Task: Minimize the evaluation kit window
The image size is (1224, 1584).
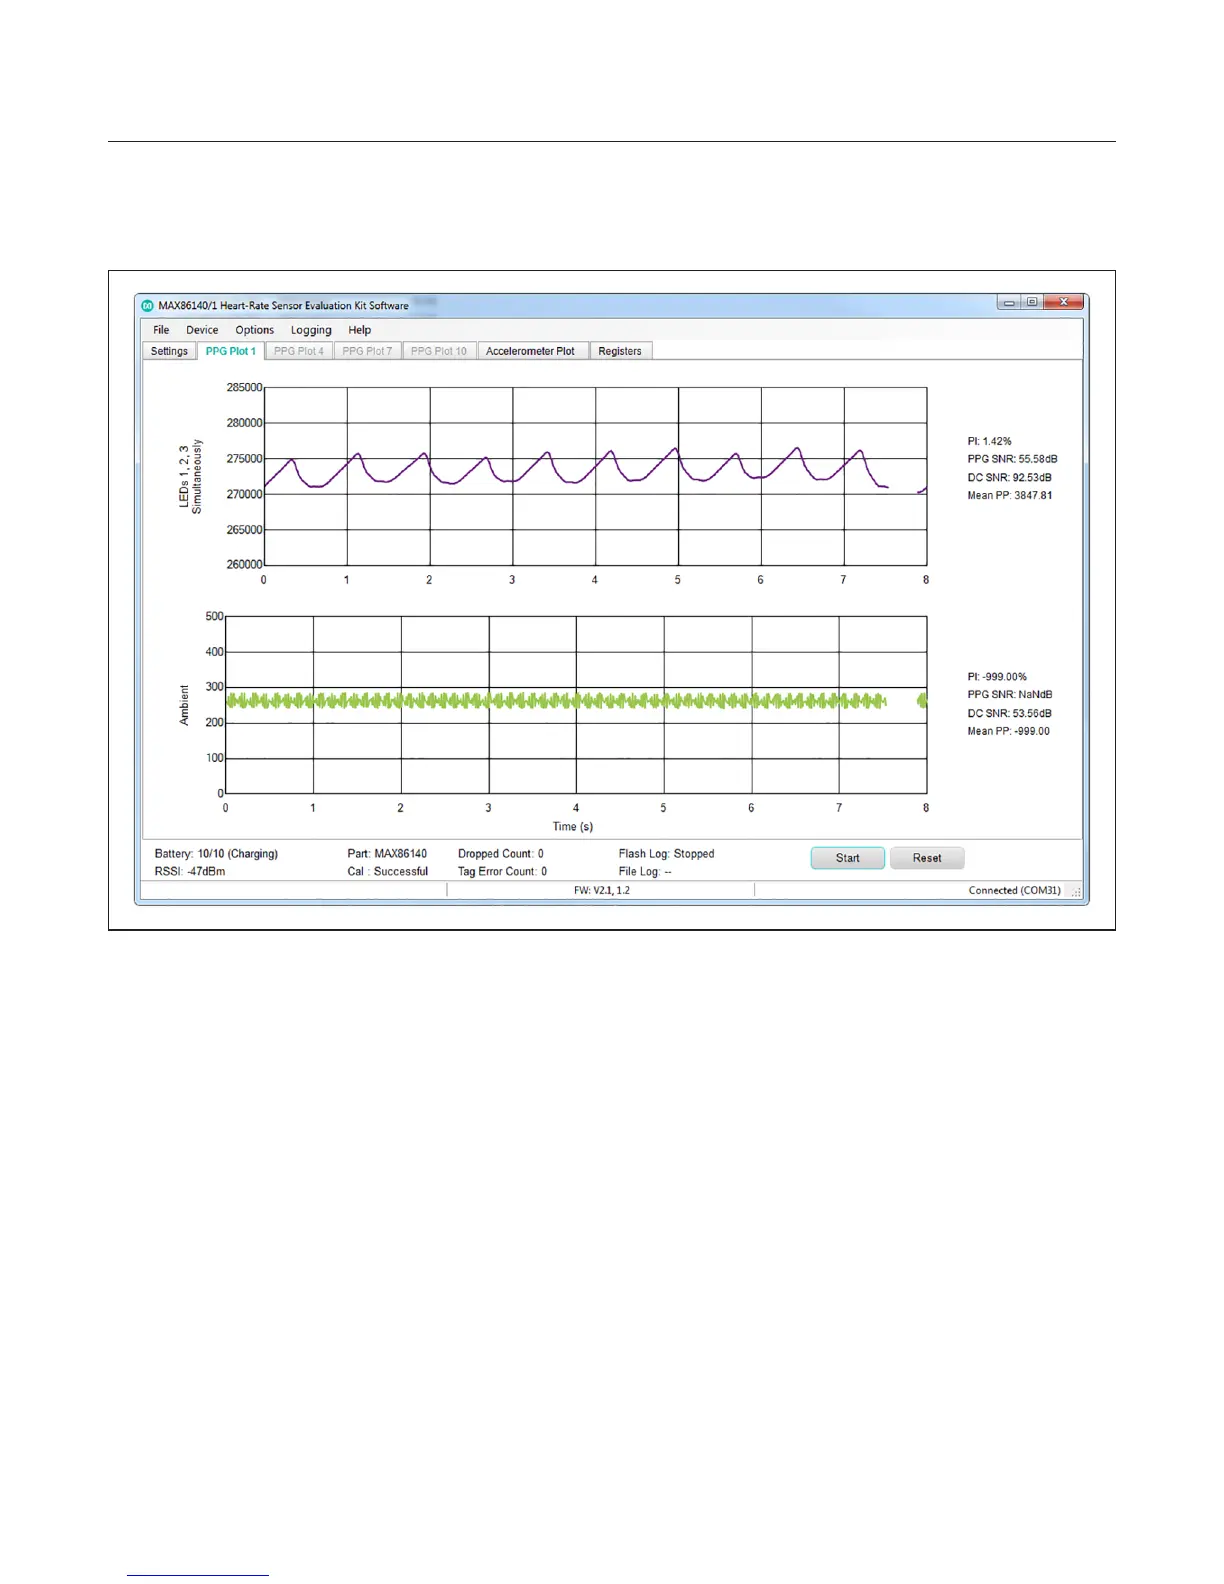Action: 1010,302
